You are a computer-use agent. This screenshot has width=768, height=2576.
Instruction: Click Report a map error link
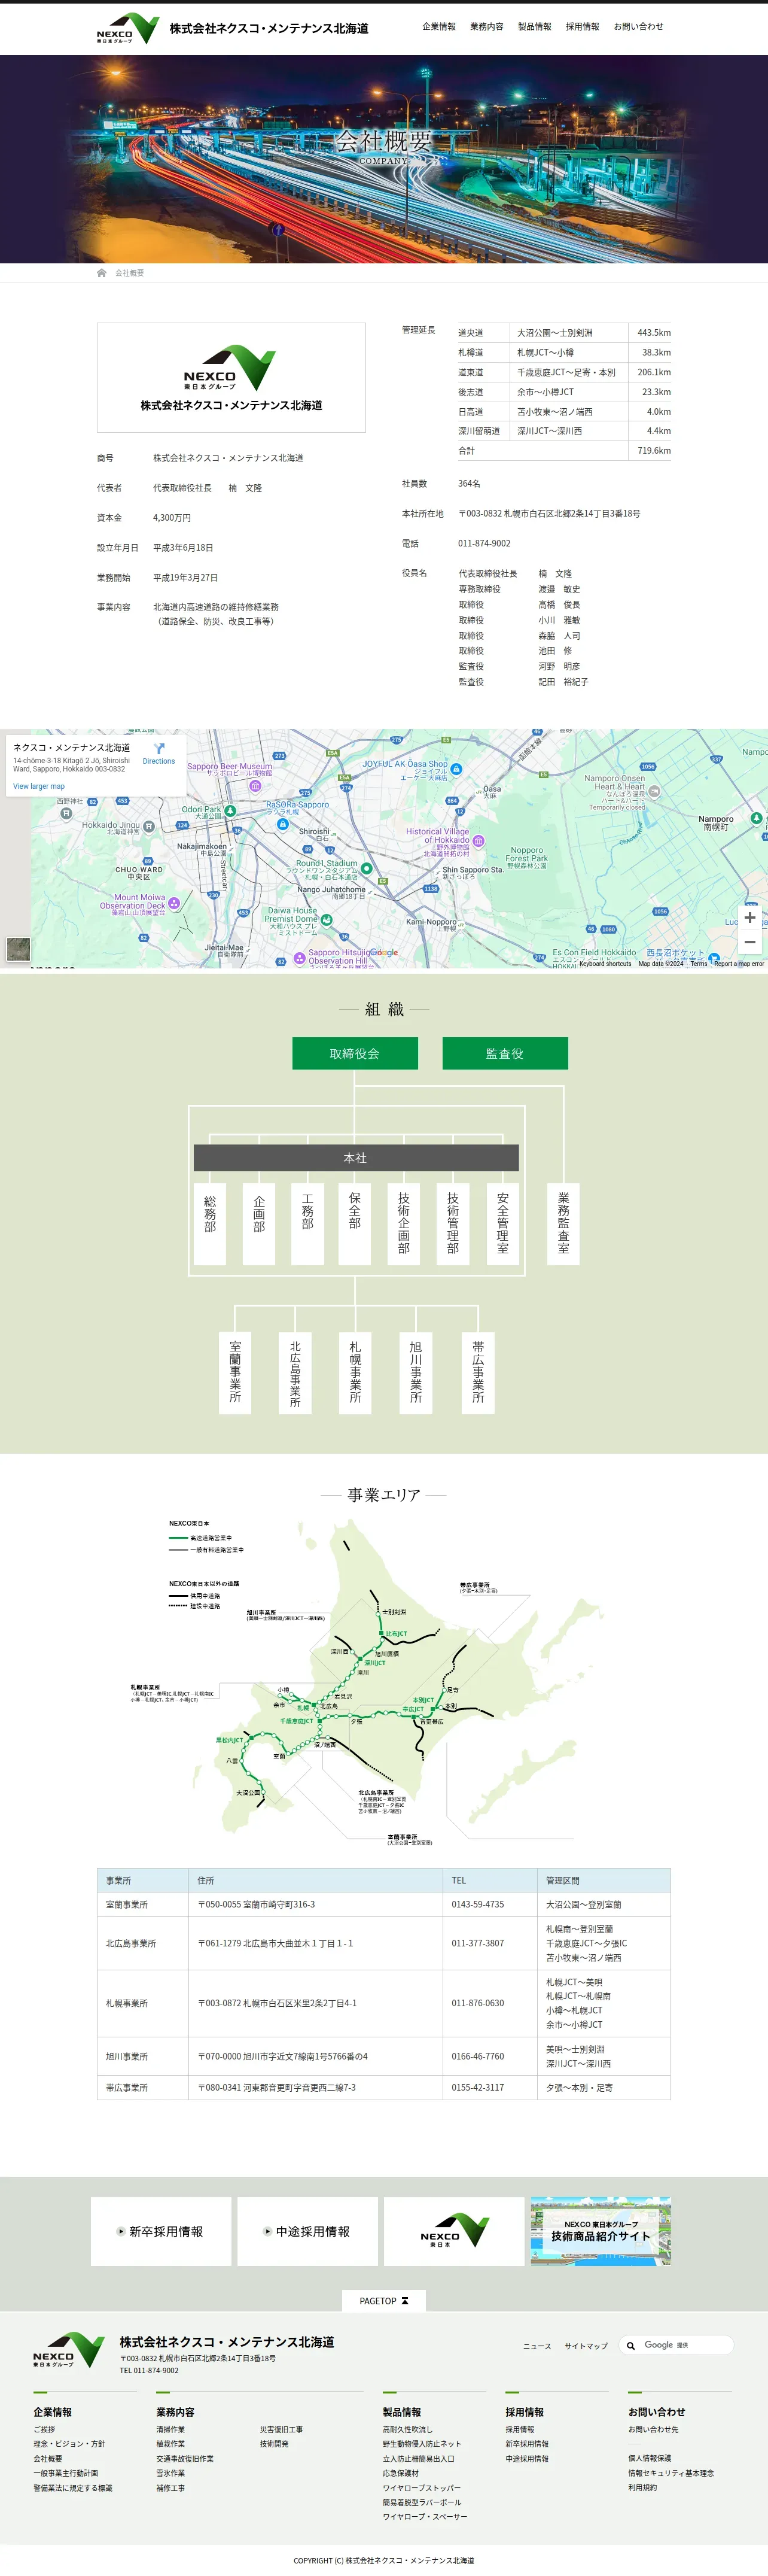(739, 964)
